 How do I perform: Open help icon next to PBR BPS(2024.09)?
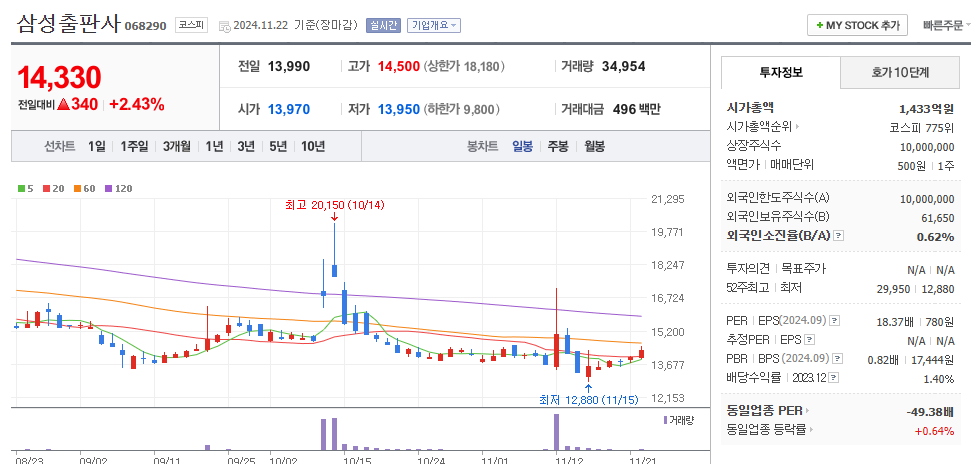[838, 359]
